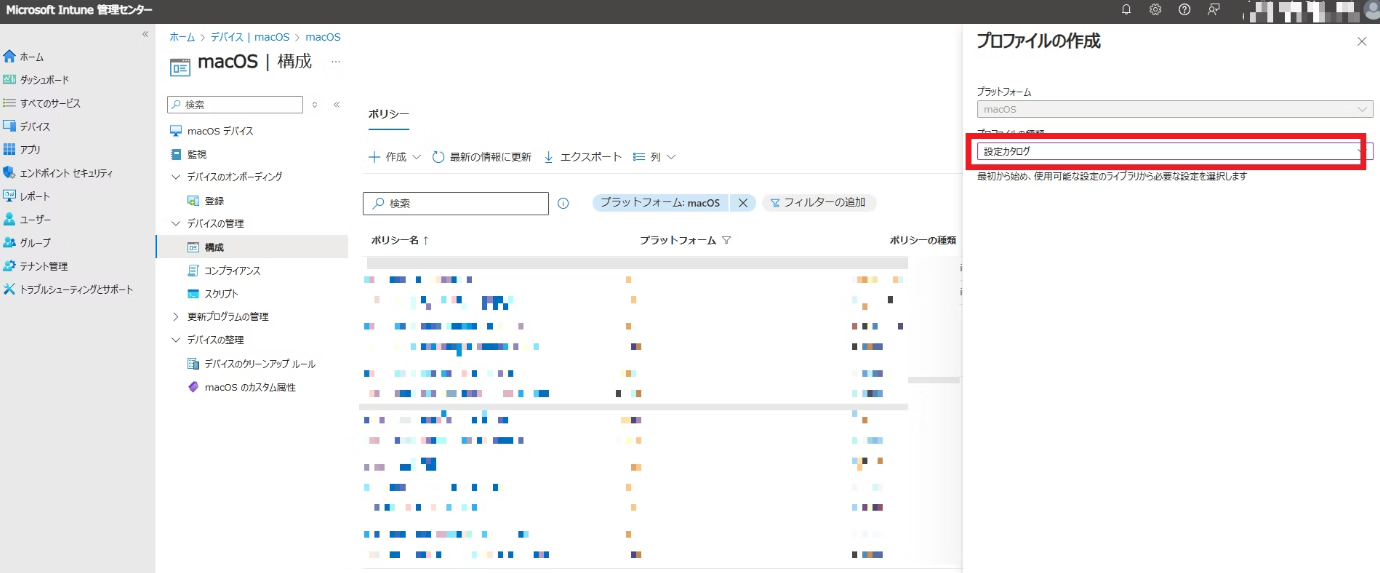Close the プロファイルの作成 panel

pyautogui.click(x=1361, y=41)
